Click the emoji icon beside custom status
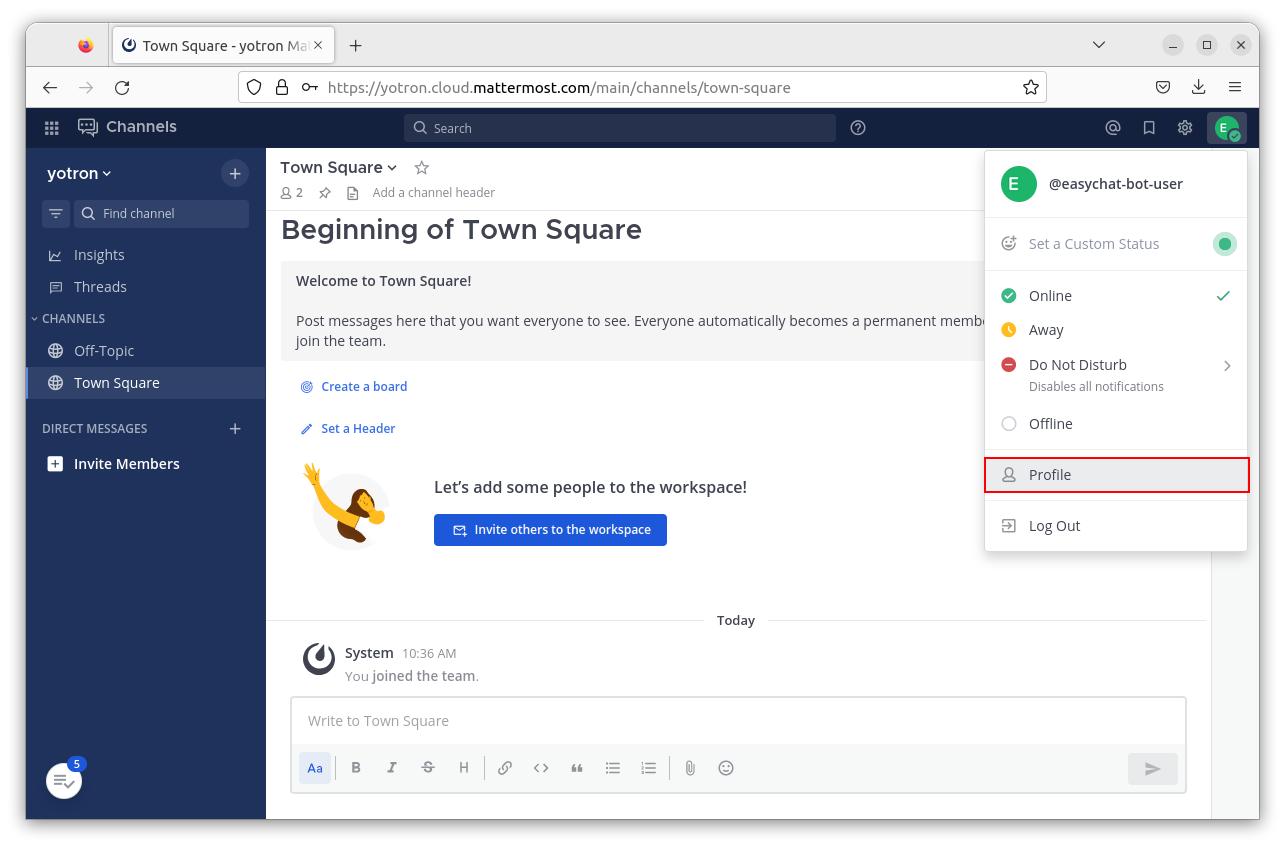Screen dimensions: 1285x848 [x=1009, y=243]
